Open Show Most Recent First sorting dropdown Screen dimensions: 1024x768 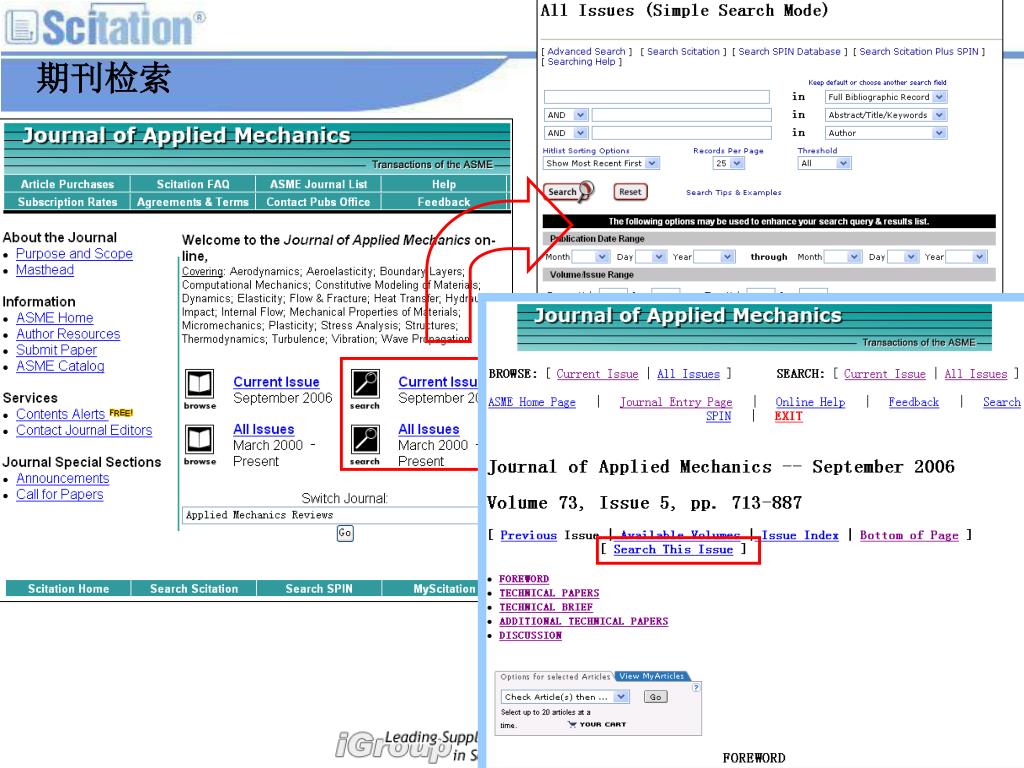point(601,163)
